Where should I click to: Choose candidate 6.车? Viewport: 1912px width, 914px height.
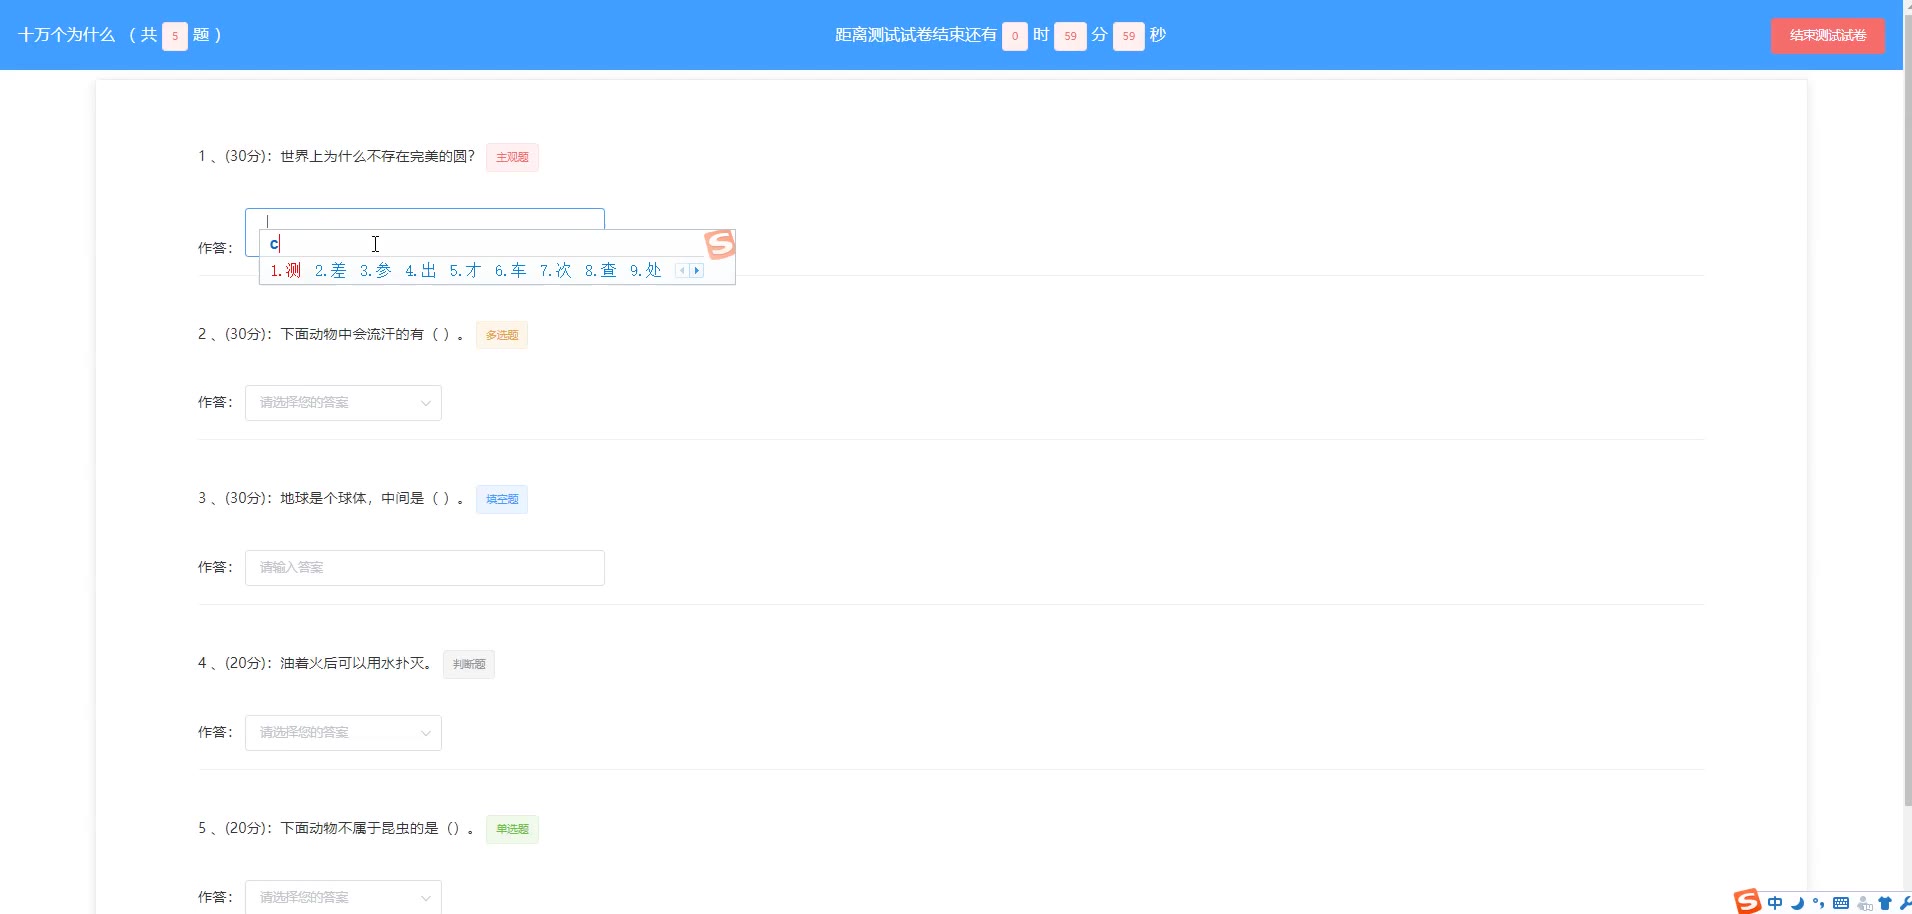point(510,270)
